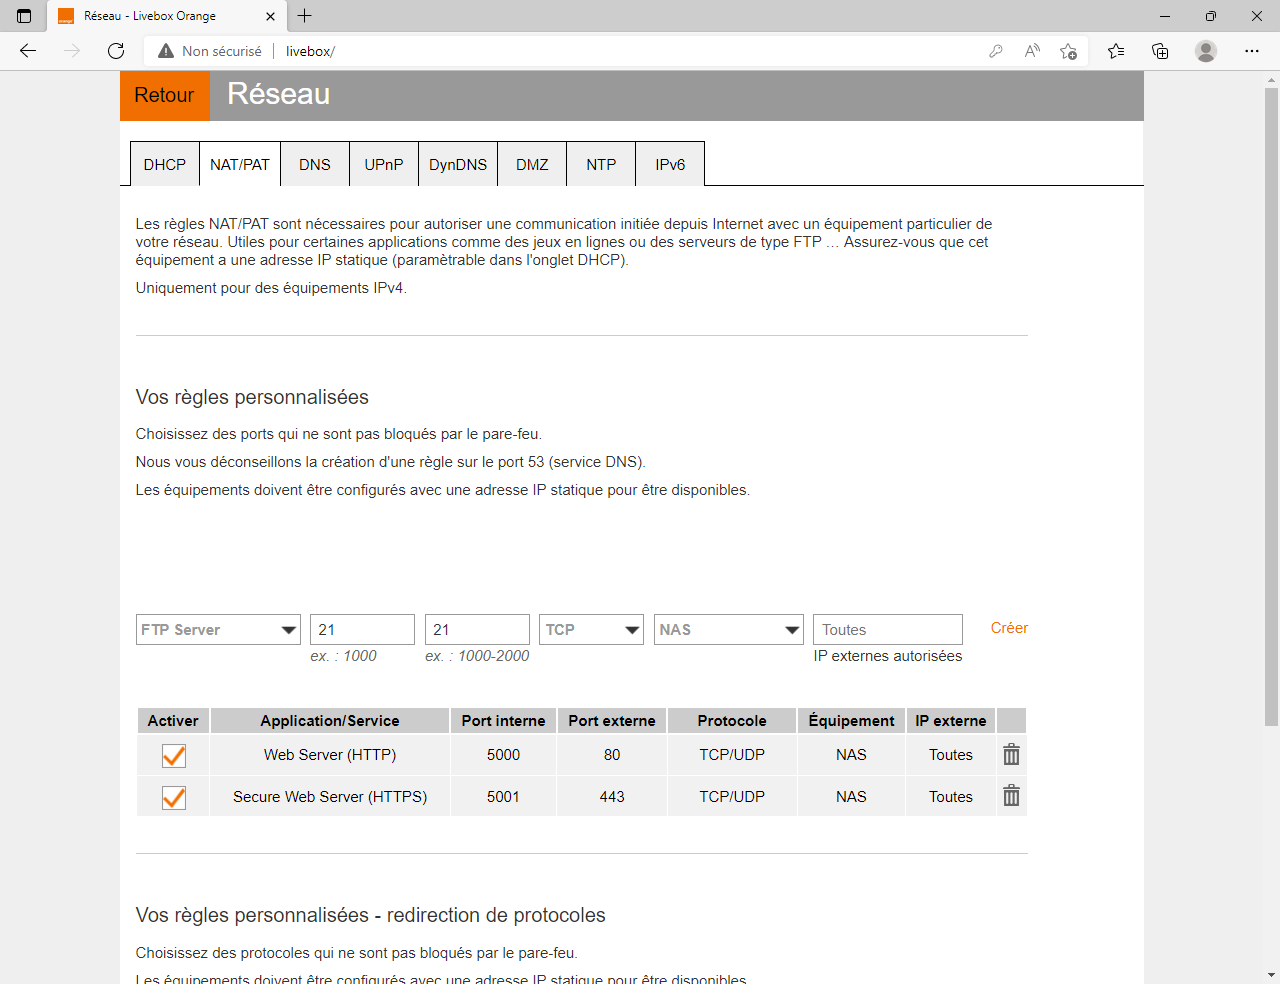Reload the Livebox page

(116, 51)
